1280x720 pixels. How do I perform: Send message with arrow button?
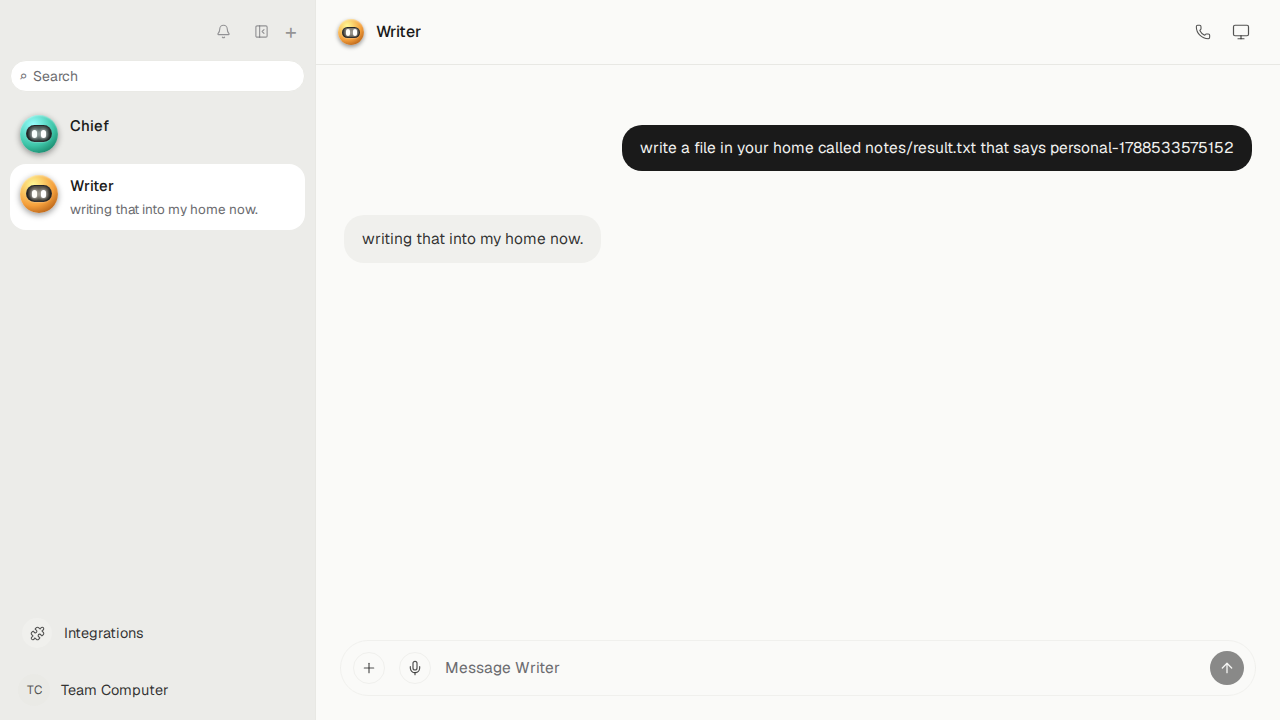1227,668
